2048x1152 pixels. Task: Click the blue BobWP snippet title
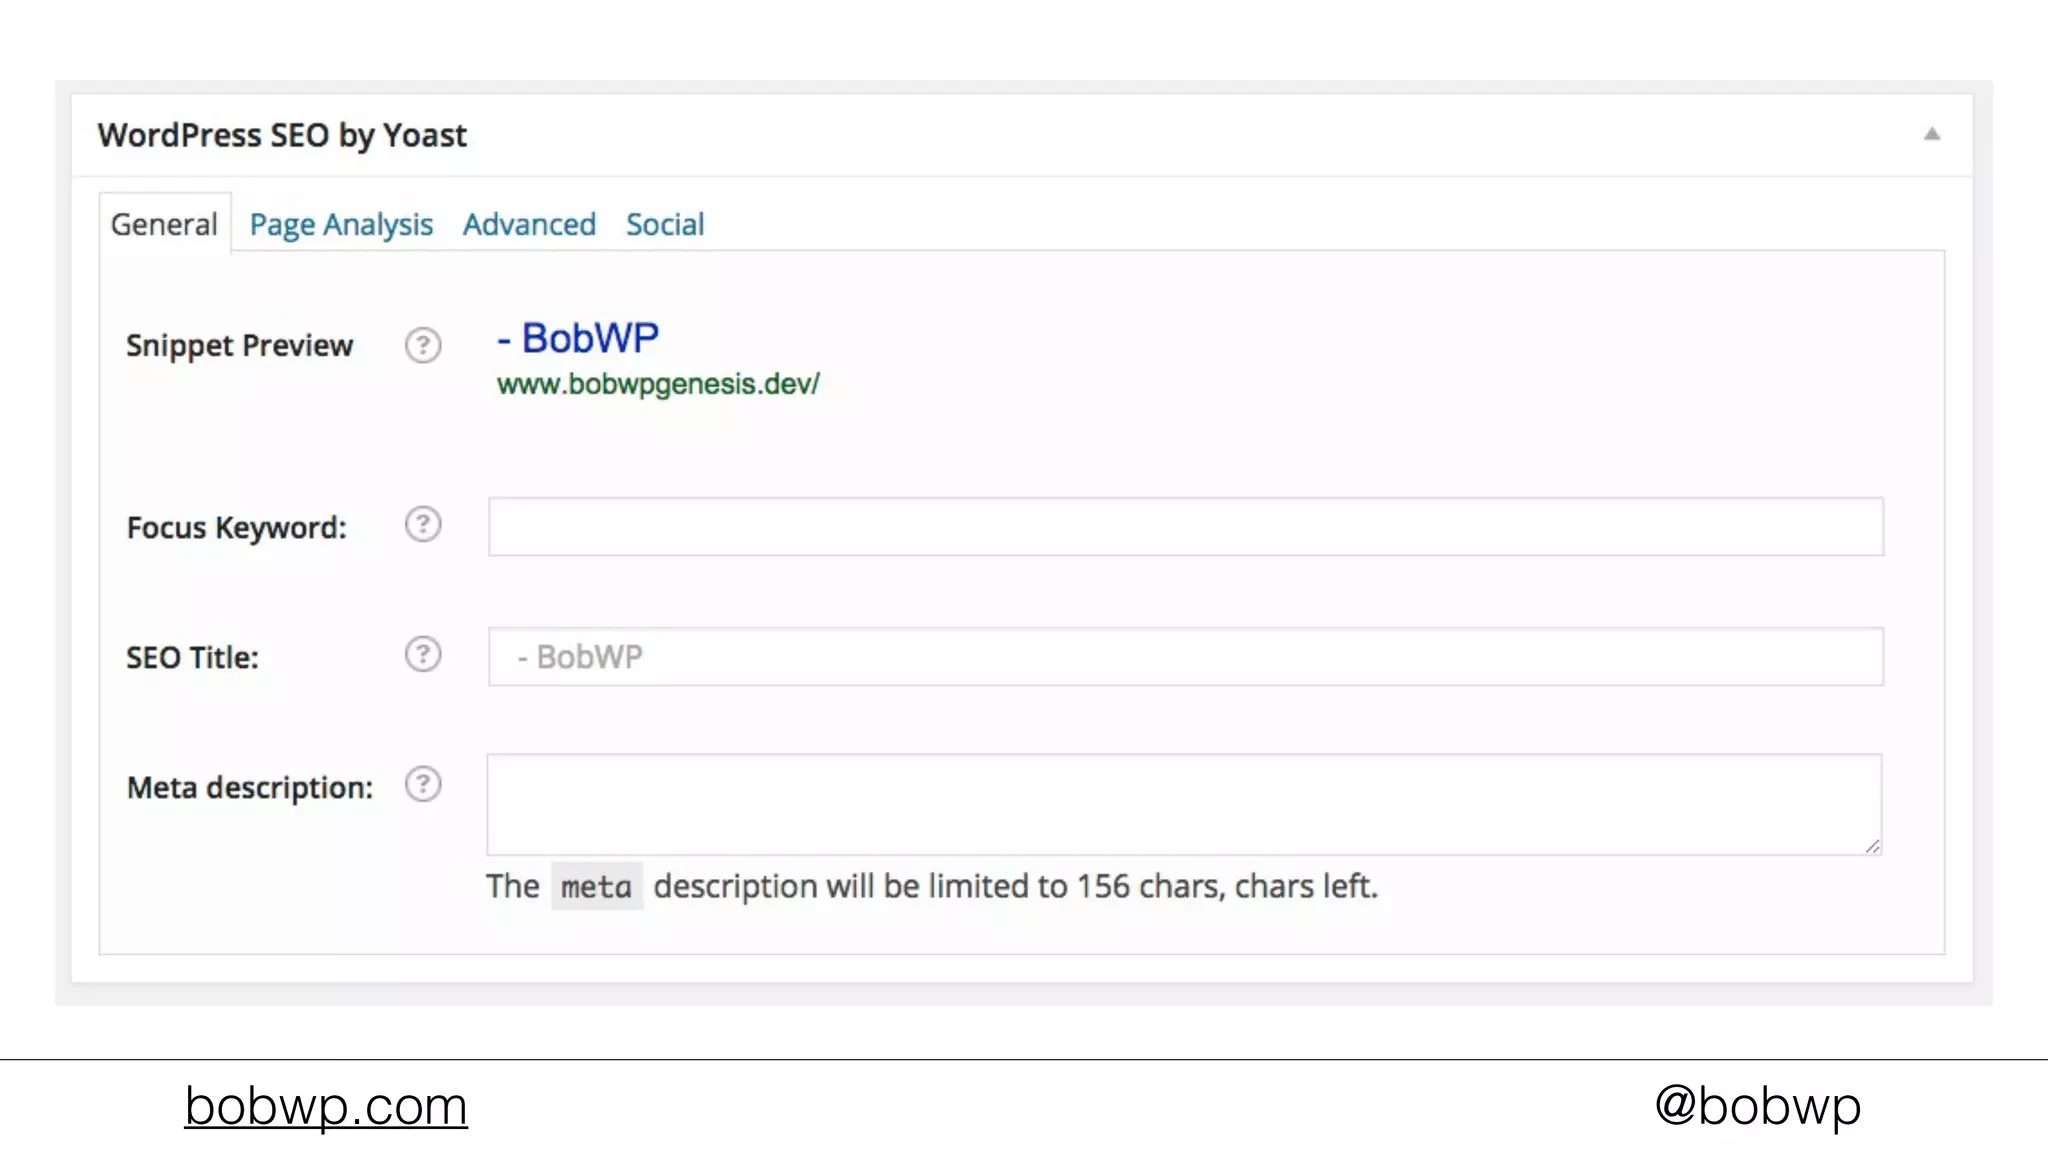point(578,339)
